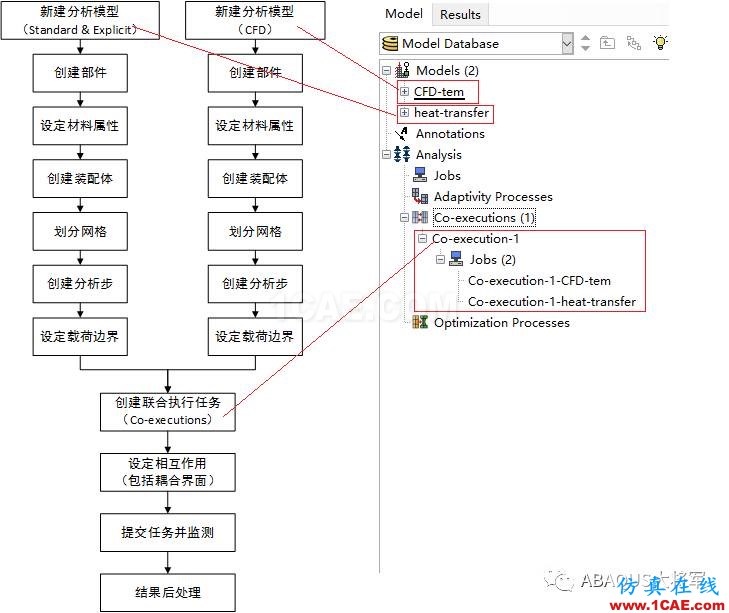Select the Co-execution-1-CFD-tem job
The height and width of the screenshot is (613, 729).
pyautogui.click(x=539, y=281)
